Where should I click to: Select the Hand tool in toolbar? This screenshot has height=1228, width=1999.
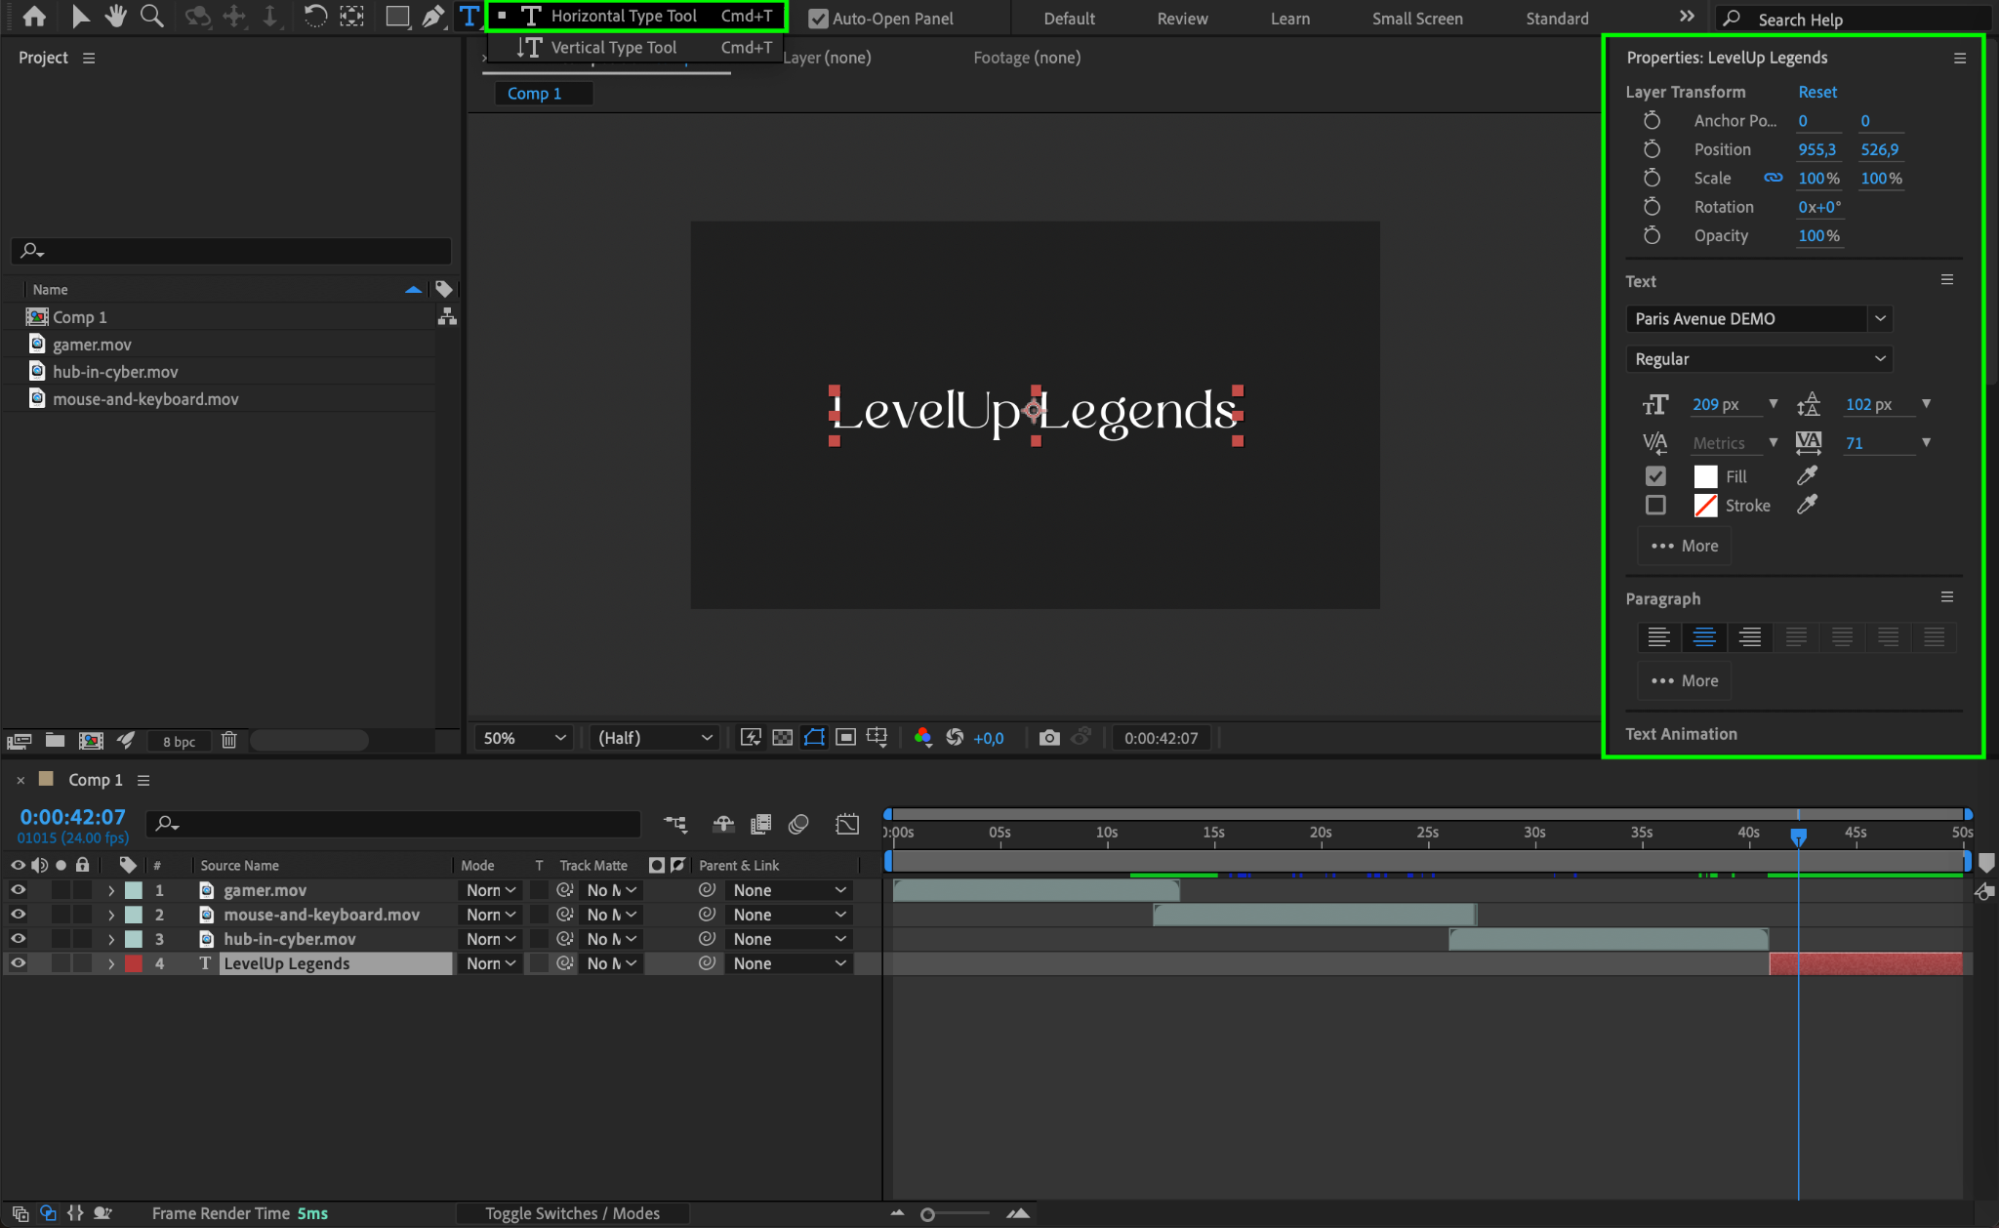pos(116,16)
